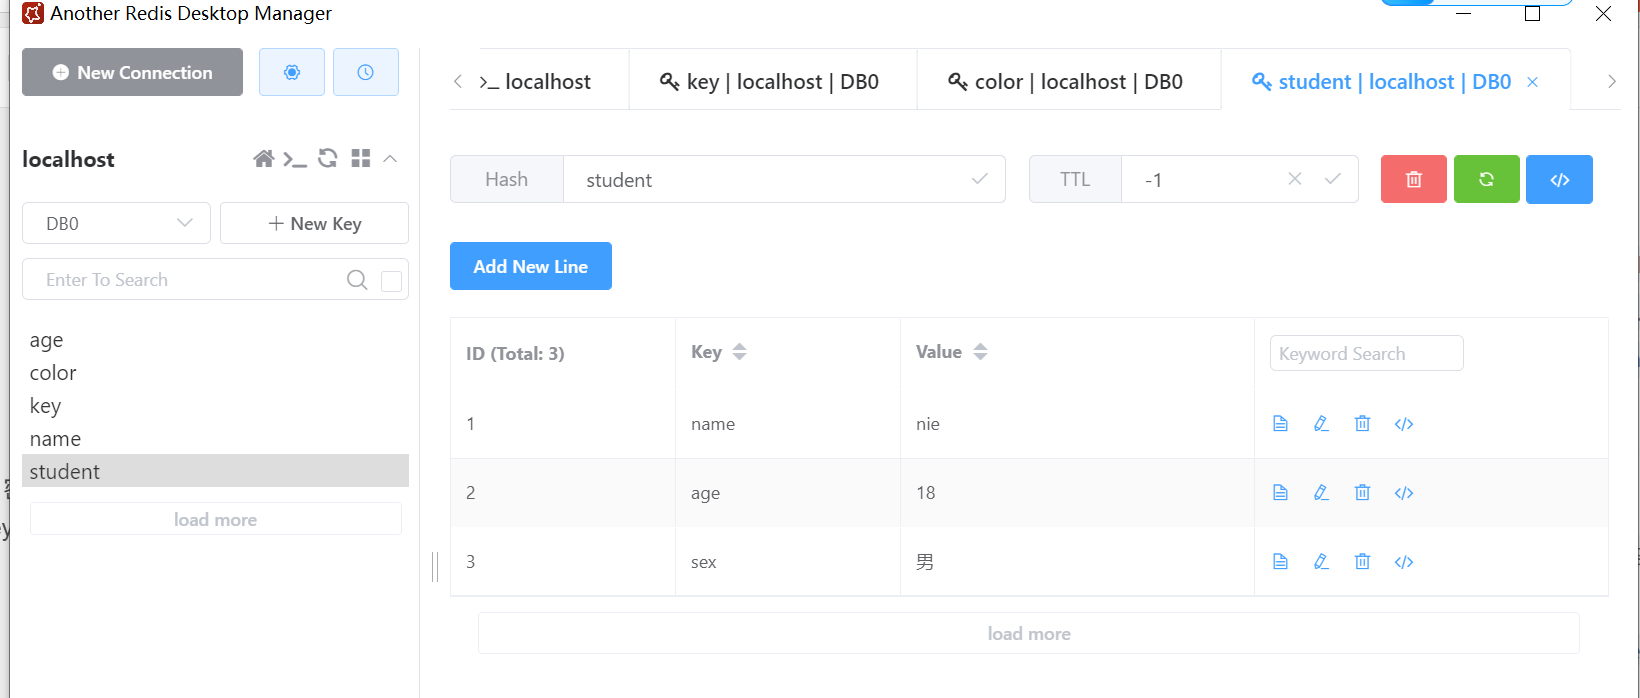Switch to key | localhost | DB0 tab
1640x698 pixels.
[x=770, y=81]
